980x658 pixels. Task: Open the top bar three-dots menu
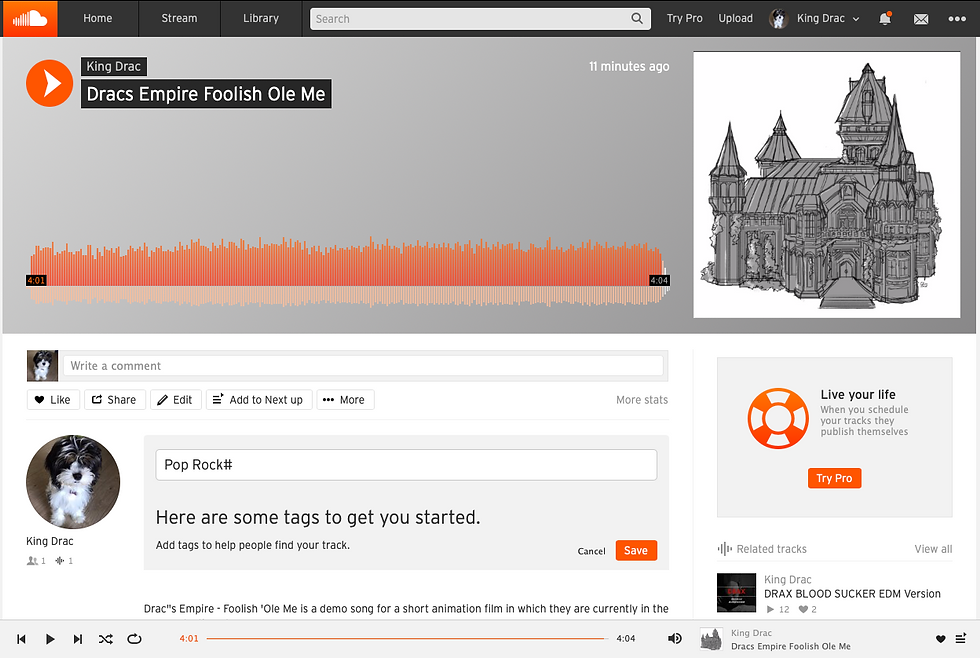(957, 19)
